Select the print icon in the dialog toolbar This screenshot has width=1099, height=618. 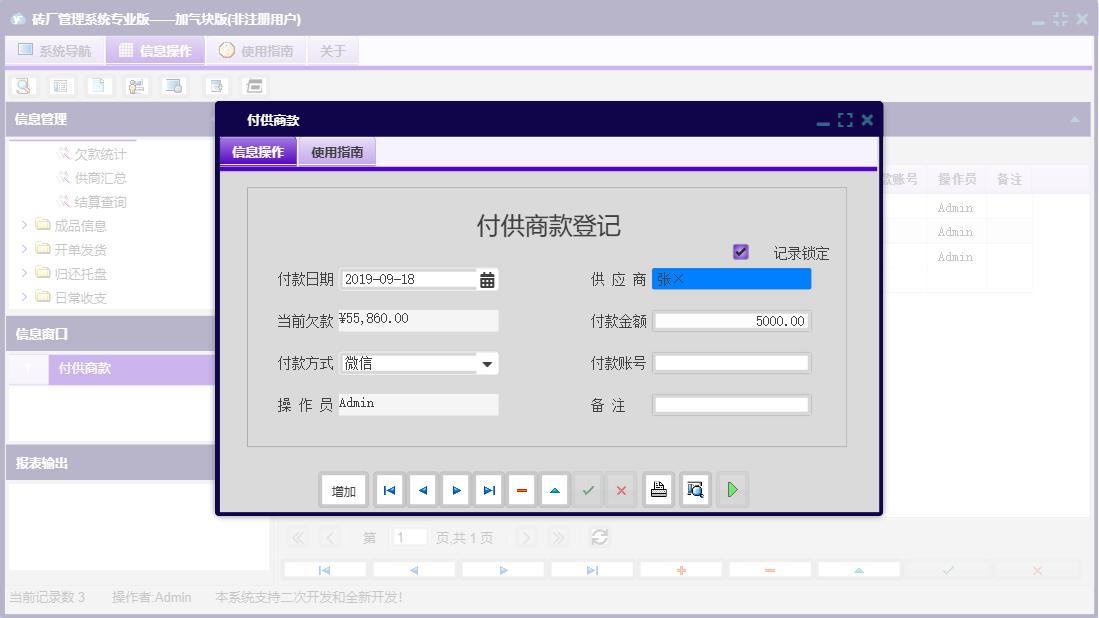click(658, 489)
